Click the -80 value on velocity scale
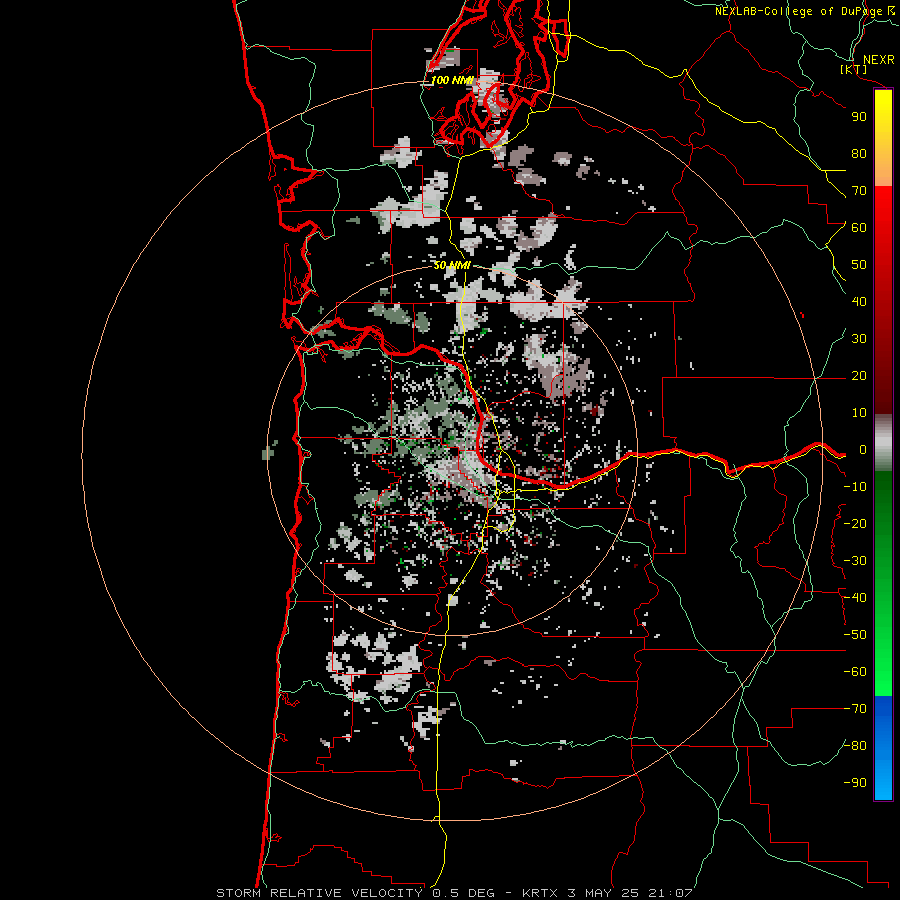The image size is (900, 900). coord(855,746)
